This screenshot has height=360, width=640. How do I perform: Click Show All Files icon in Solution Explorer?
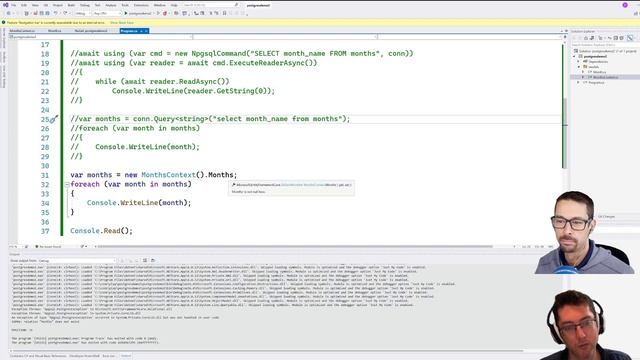tap(621, 38)
